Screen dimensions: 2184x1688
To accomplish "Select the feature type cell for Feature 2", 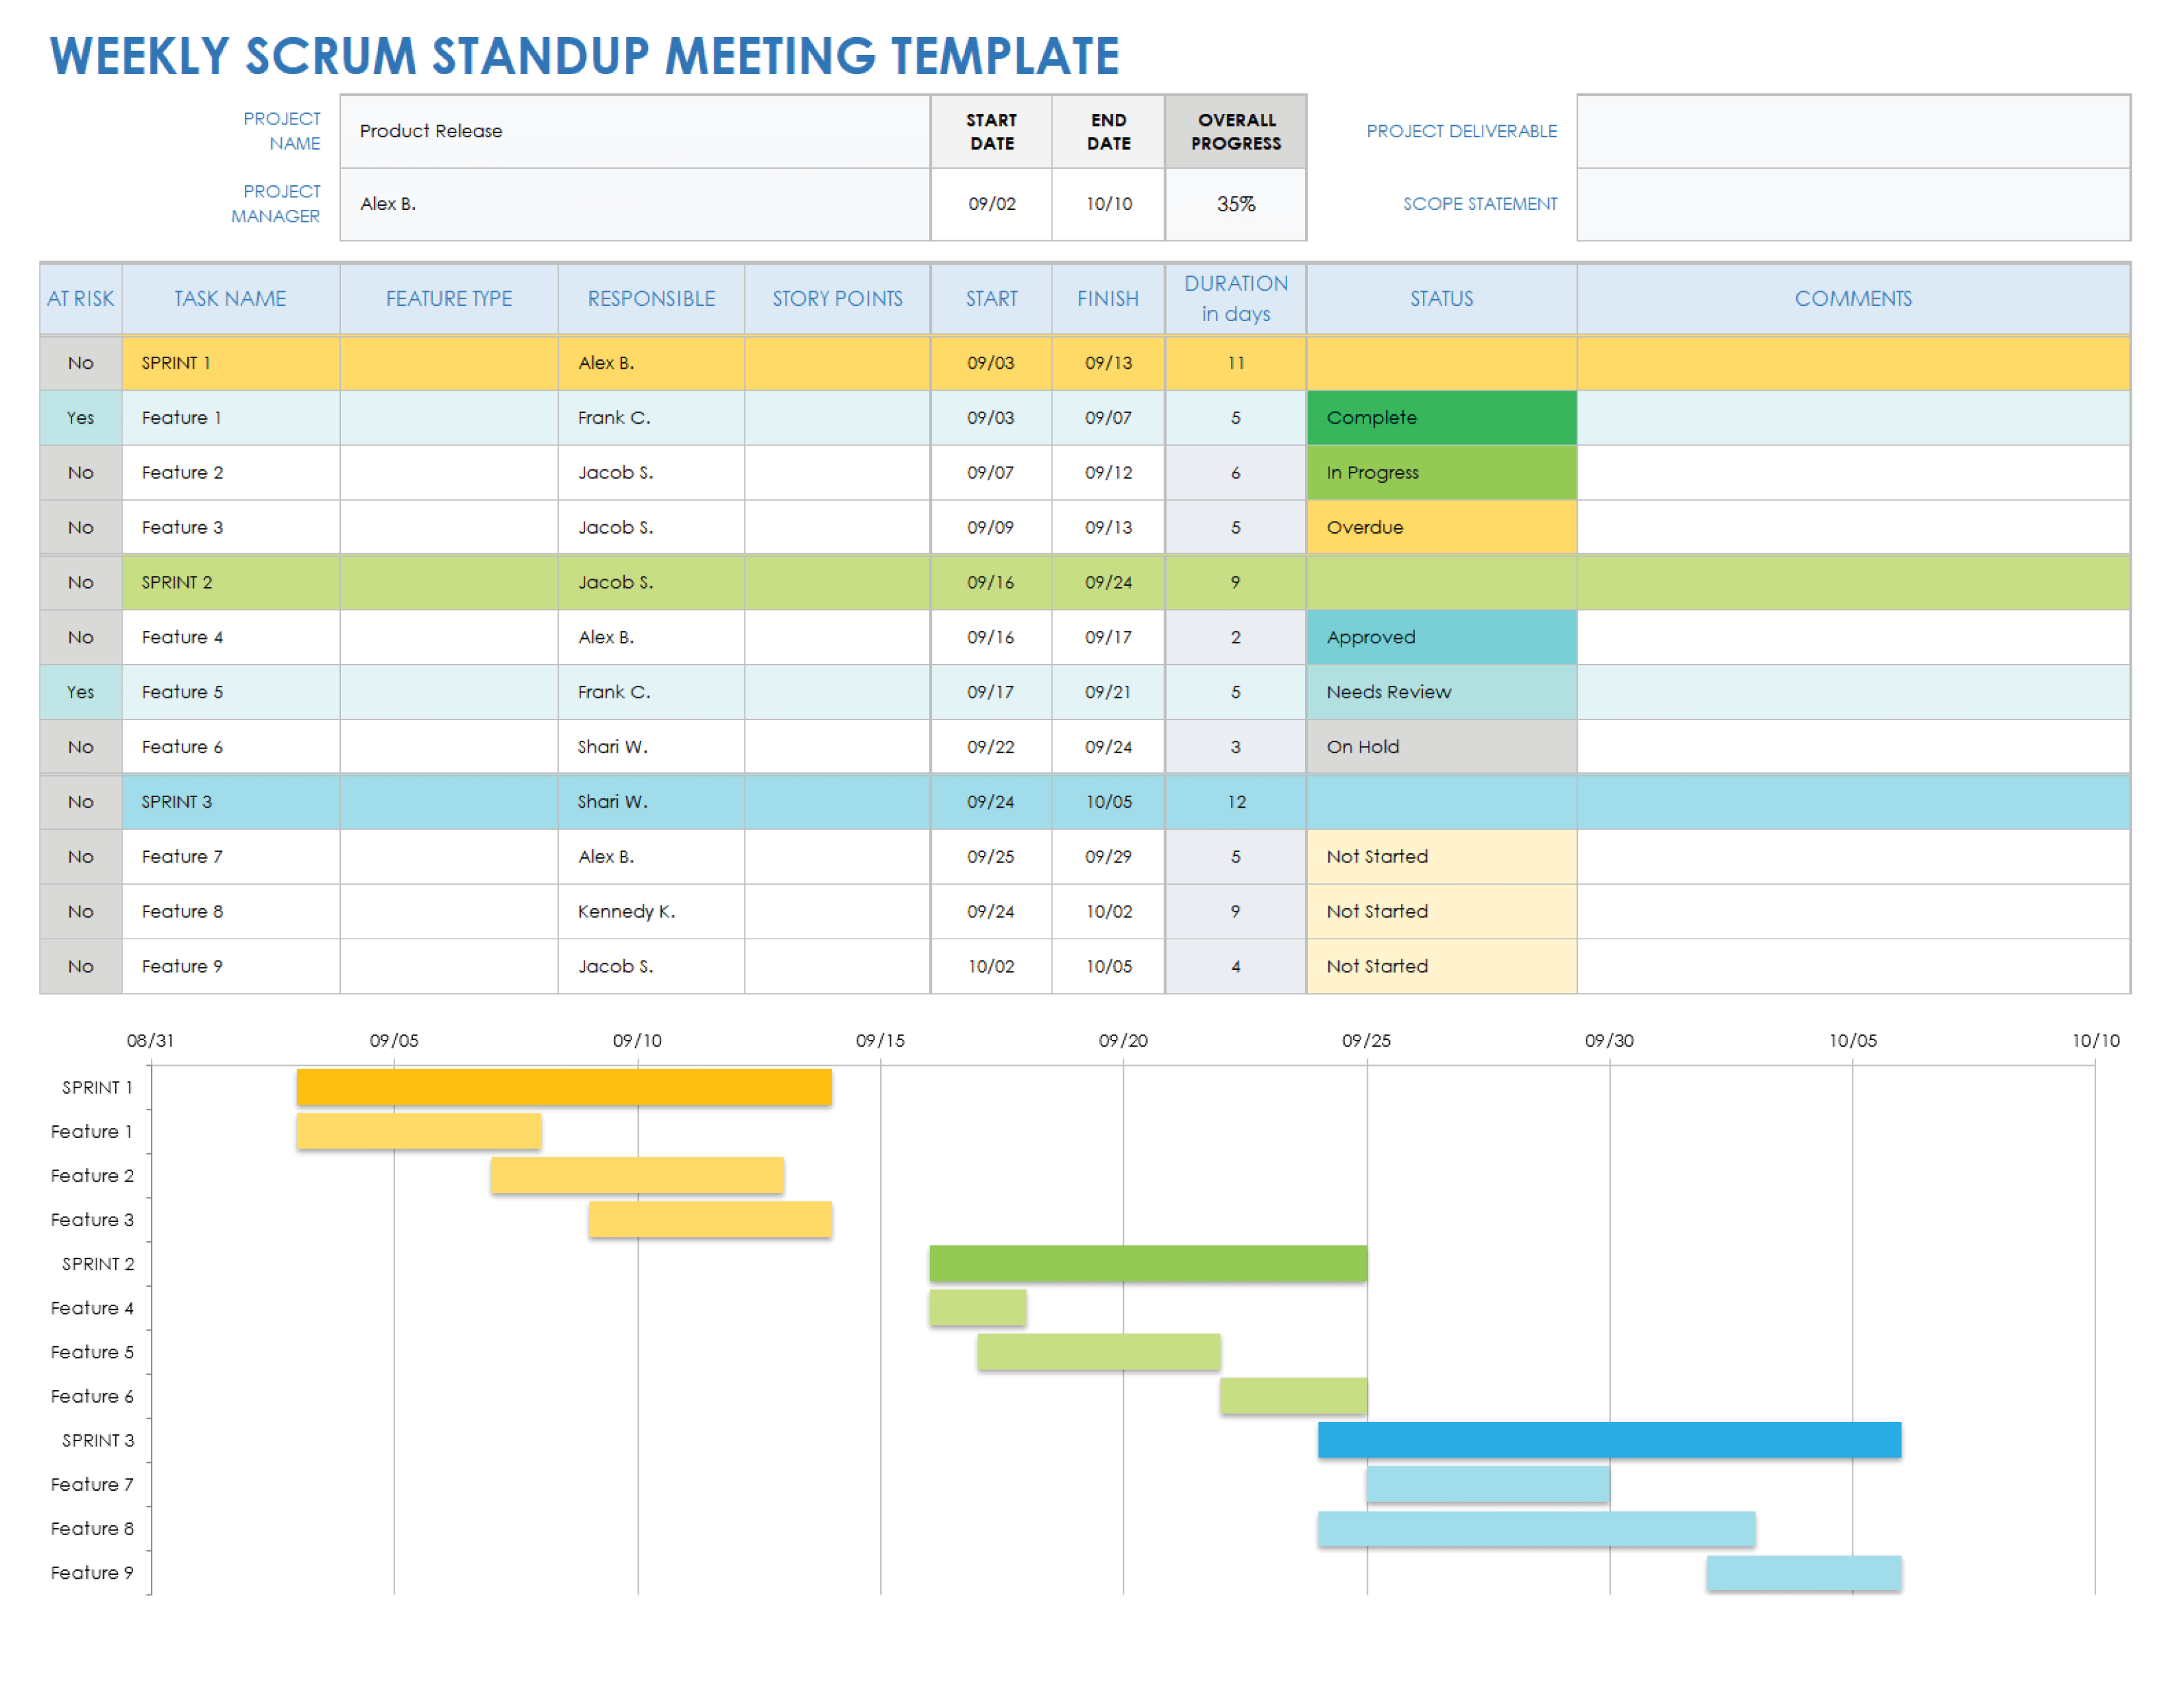I will 449,473.
